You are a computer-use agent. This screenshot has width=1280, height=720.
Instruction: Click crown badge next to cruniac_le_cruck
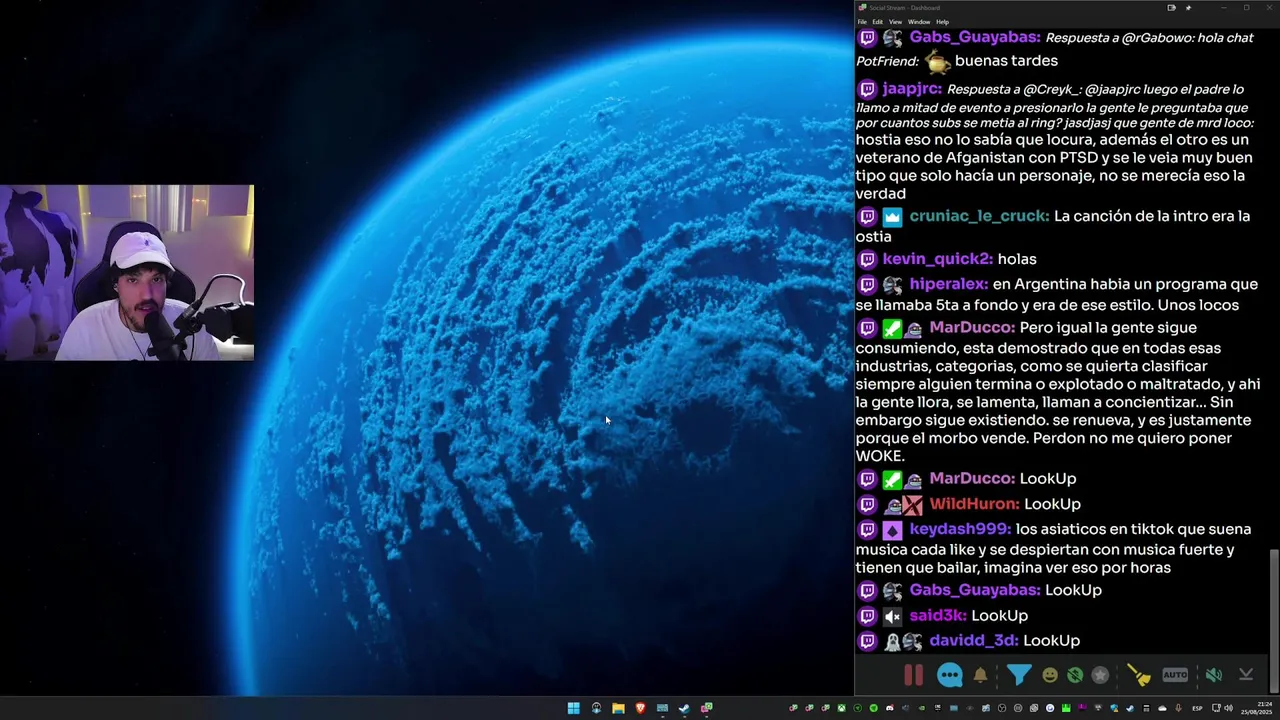click(892, 217)
